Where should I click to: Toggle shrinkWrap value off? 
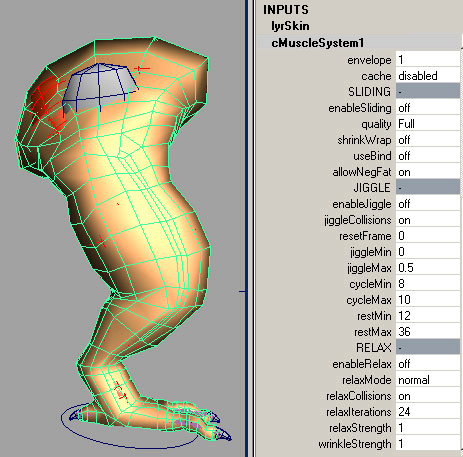(428, 140)
